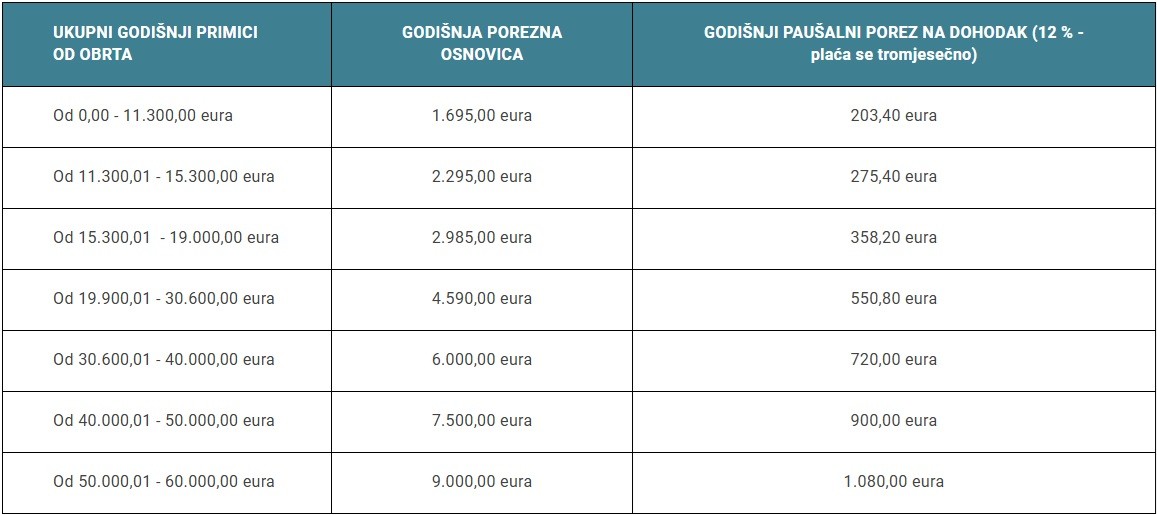Screen dimensions: 1157x515
Task: Click the 'Od 40.000,01 - 50.000,00 eura' range
Action: (164, 420)
